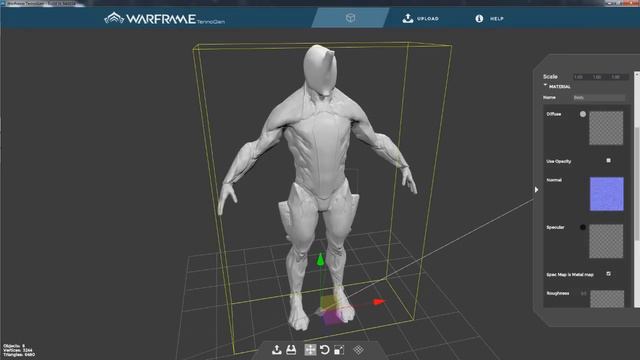This screenshot has width=640, height=360.
Task: Open the Help page in header
Action: point(489,18)
